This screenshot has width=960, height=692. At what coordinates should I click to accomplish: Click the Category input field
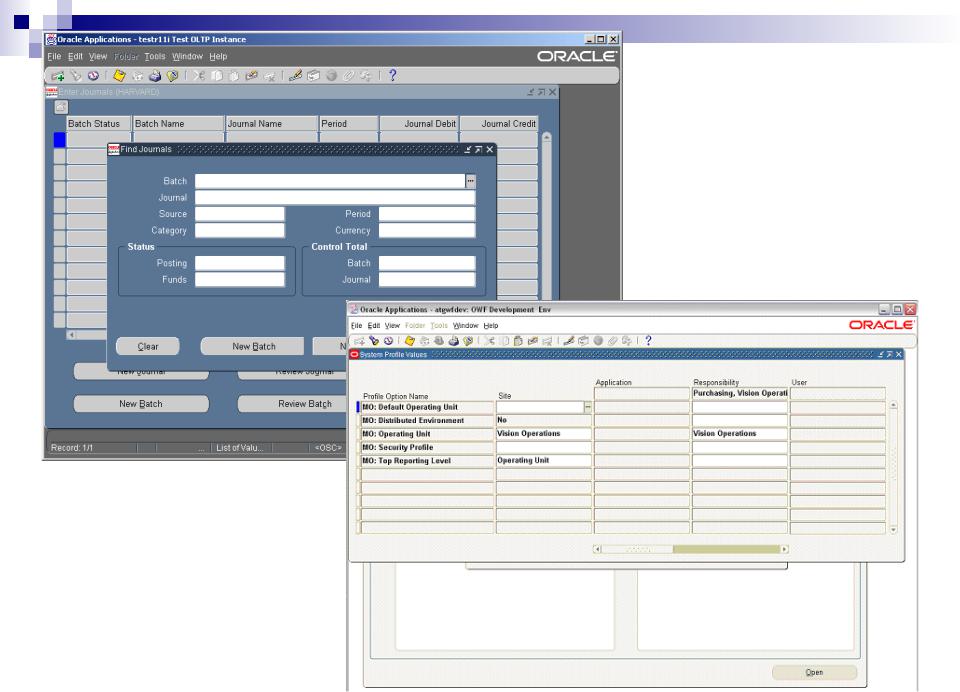[239, 230]
